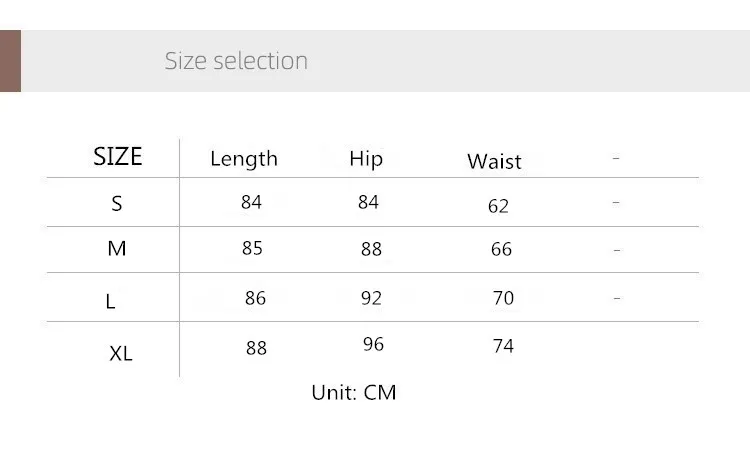Image resolution: width=750 pixels, height=466 pixels.
Task: Click the S size row label
Action: tap(117, 204)
